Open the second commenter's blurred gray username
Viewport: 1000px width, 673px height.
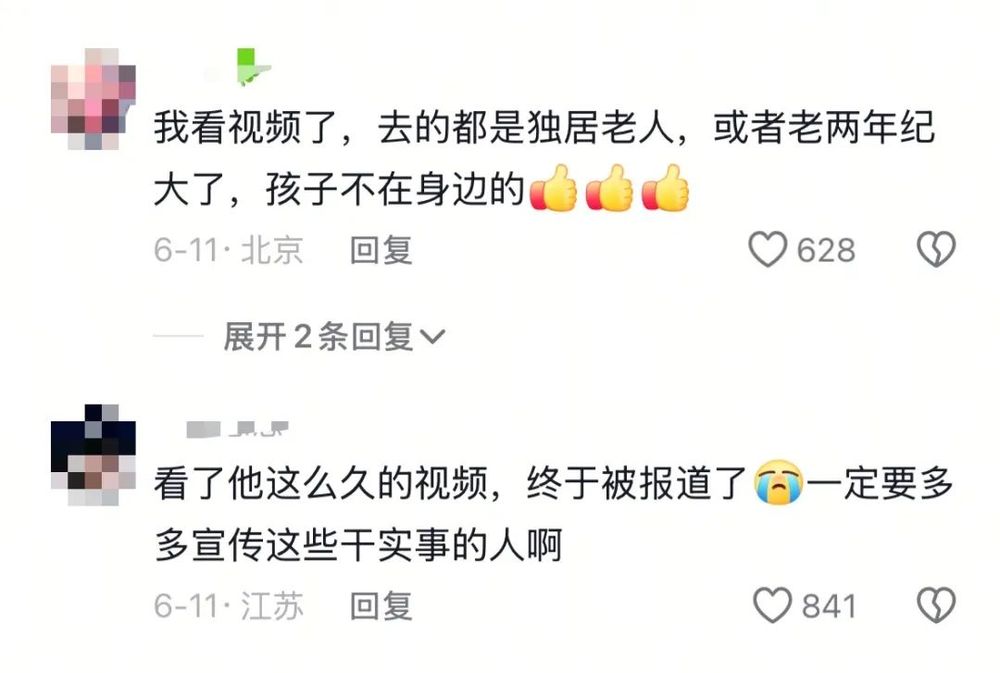tap(237, 429)
